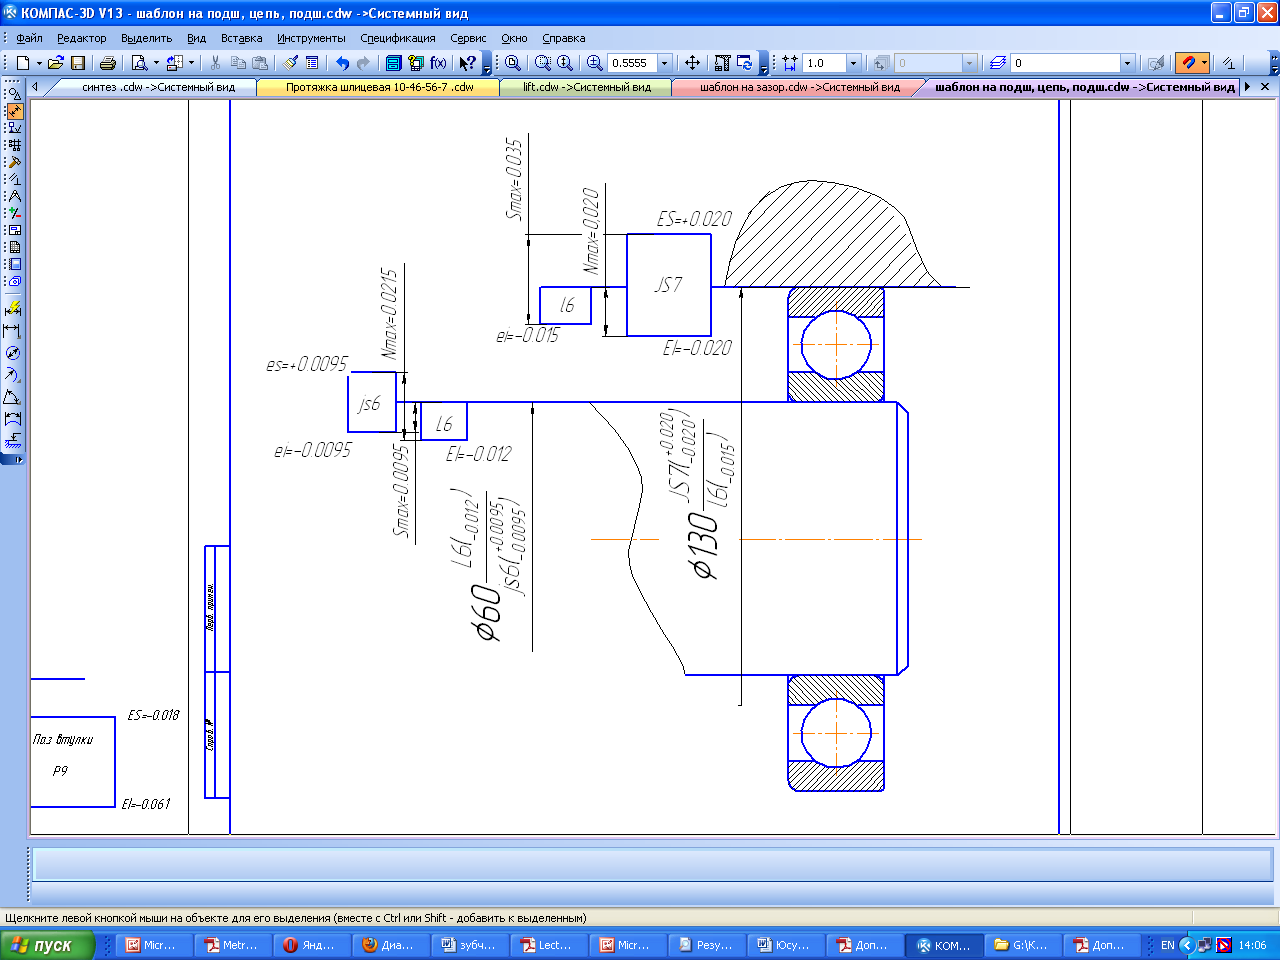Viewport: 1280px width, 960px height.
Task: Click the Save document icon
Action: (x=78, y=63)
